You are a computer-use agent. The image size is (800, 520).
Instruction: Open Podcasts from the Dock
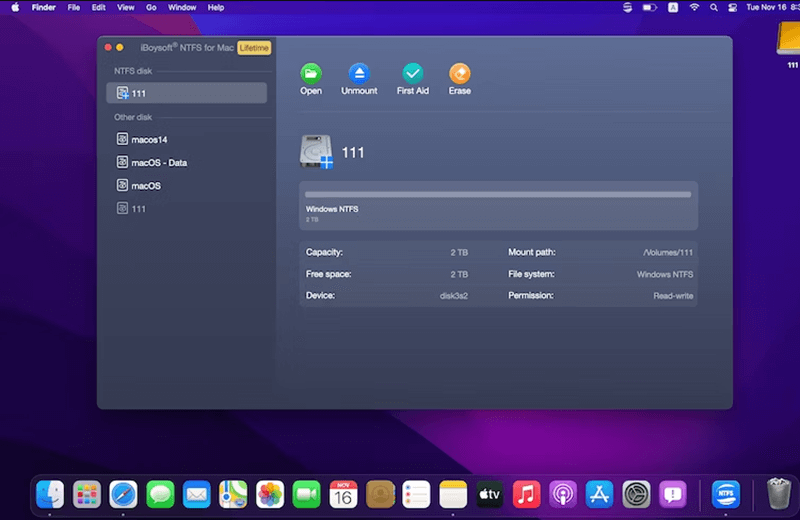coord(563,494)
